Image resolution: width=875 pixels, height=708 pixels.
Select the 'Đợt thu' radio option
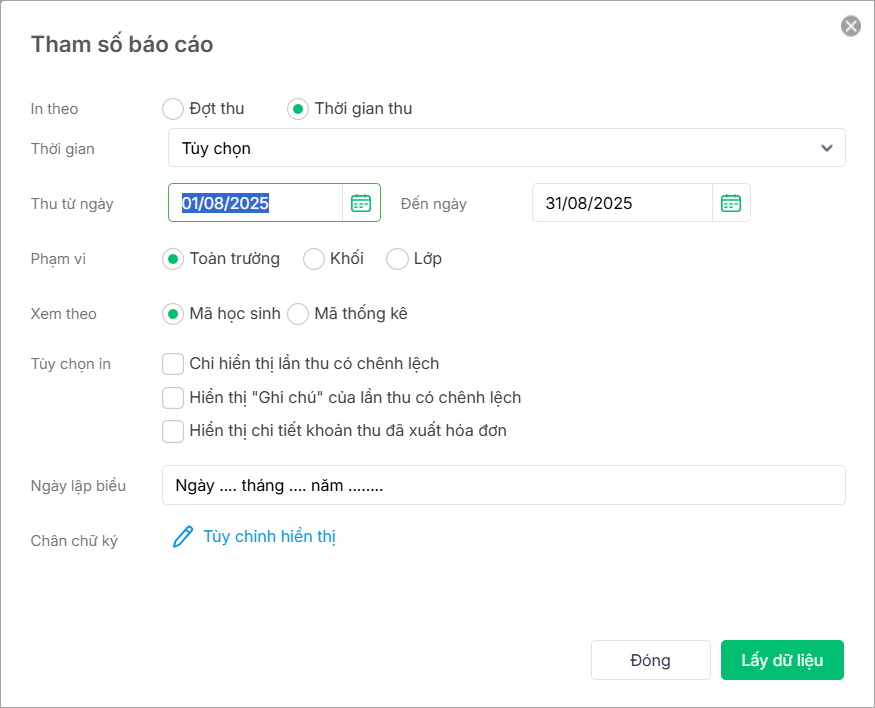tap(173, 109)
